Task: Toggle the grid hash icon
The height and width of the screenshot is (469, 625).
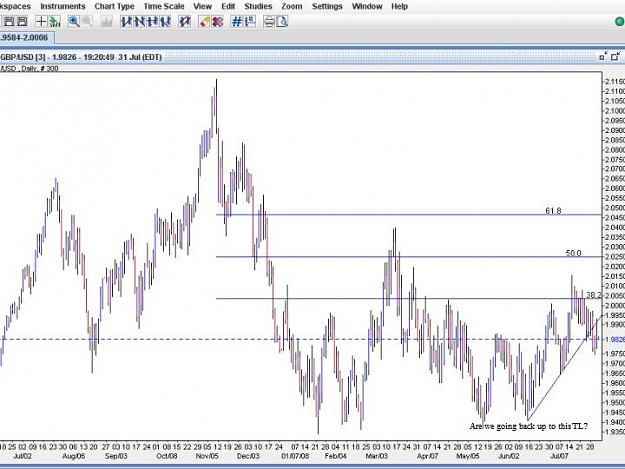Action: (237, 22)
